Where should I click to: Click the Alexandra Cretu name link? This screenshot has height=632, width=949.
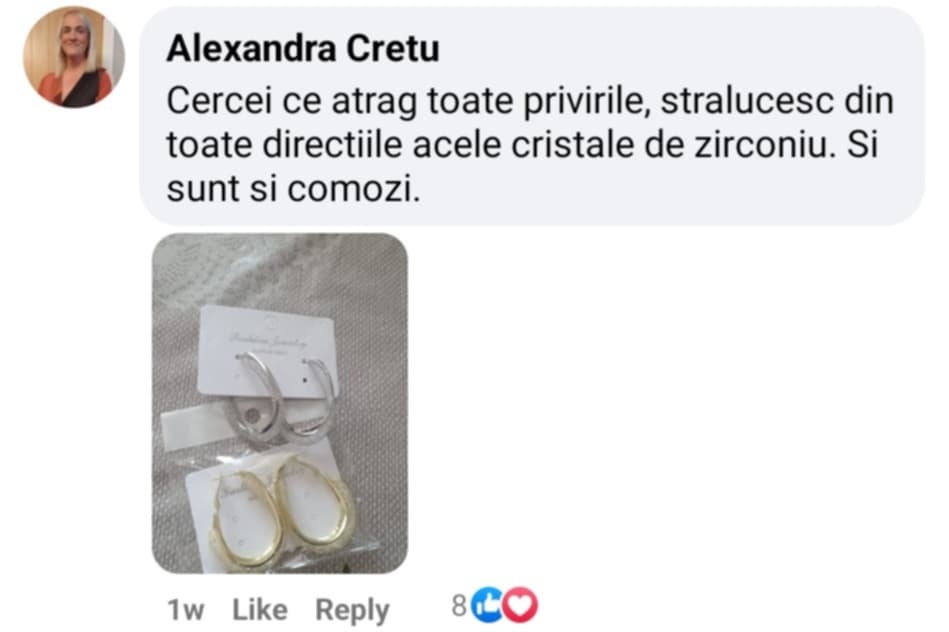tap(303, 48)
